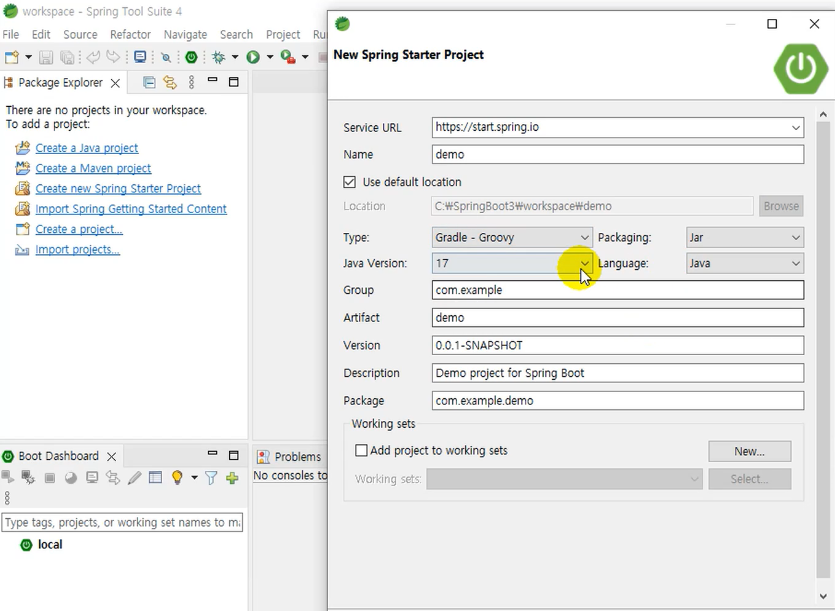This screenshot has height=611, width=835.
Task: Select 'local' node in Boot Dashboard
Action: (50, 544)
